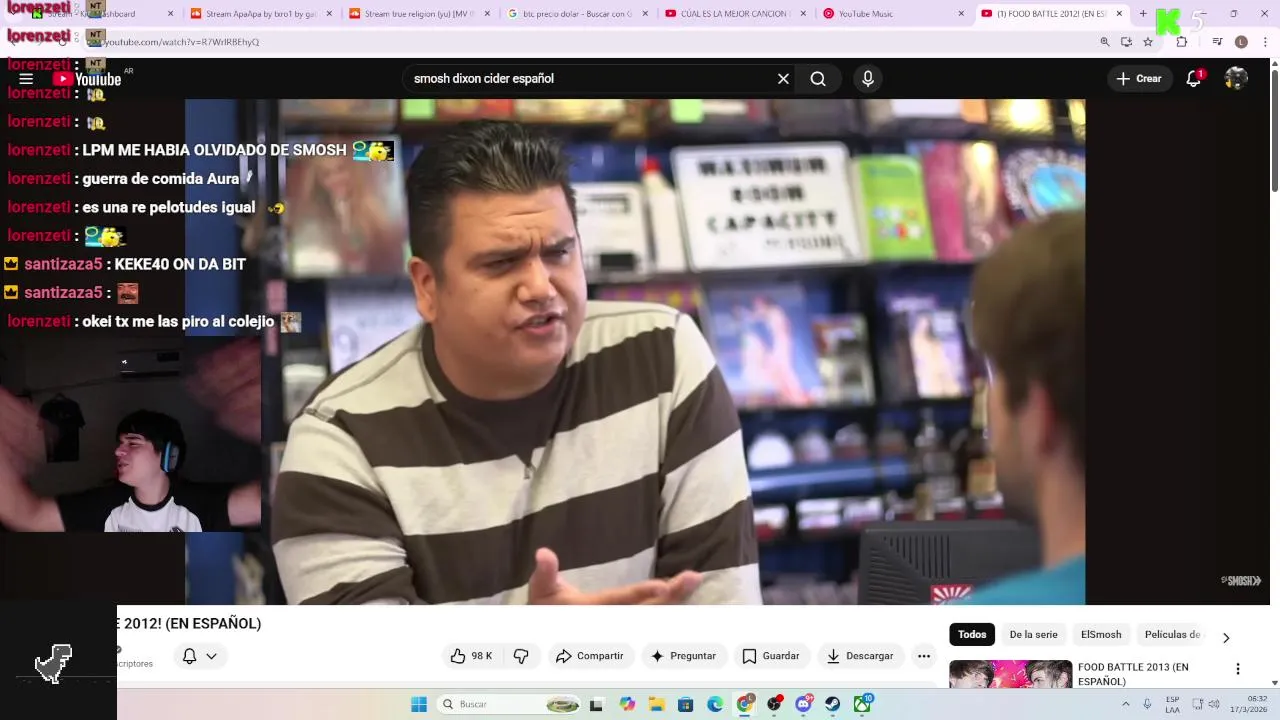This screenshot has height=720, width=1280.
Task: Open the three-dot more actions menu
Action: (x=924, y=656)
